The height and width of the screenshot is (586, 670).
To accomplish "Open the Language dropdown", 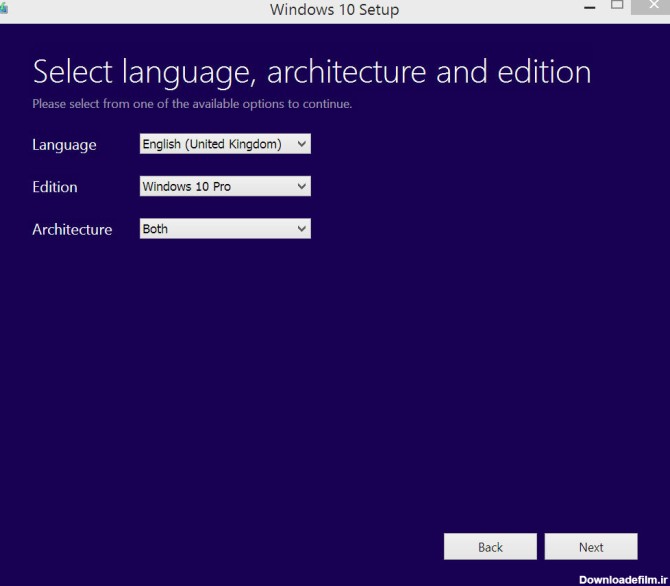I will coord(225,144).
